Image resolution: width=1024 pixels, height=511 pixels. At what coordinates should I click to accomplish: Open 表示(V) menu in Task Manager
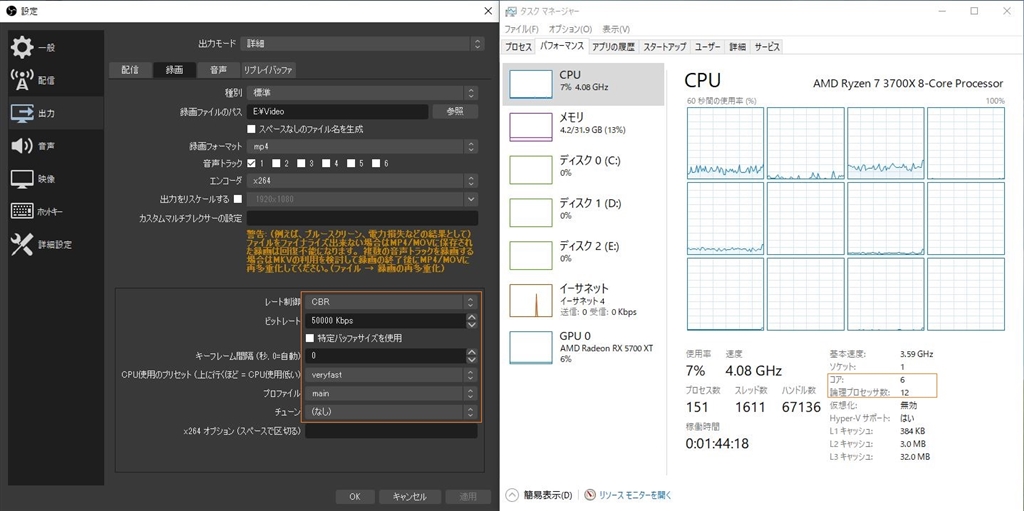pos(616,29)
